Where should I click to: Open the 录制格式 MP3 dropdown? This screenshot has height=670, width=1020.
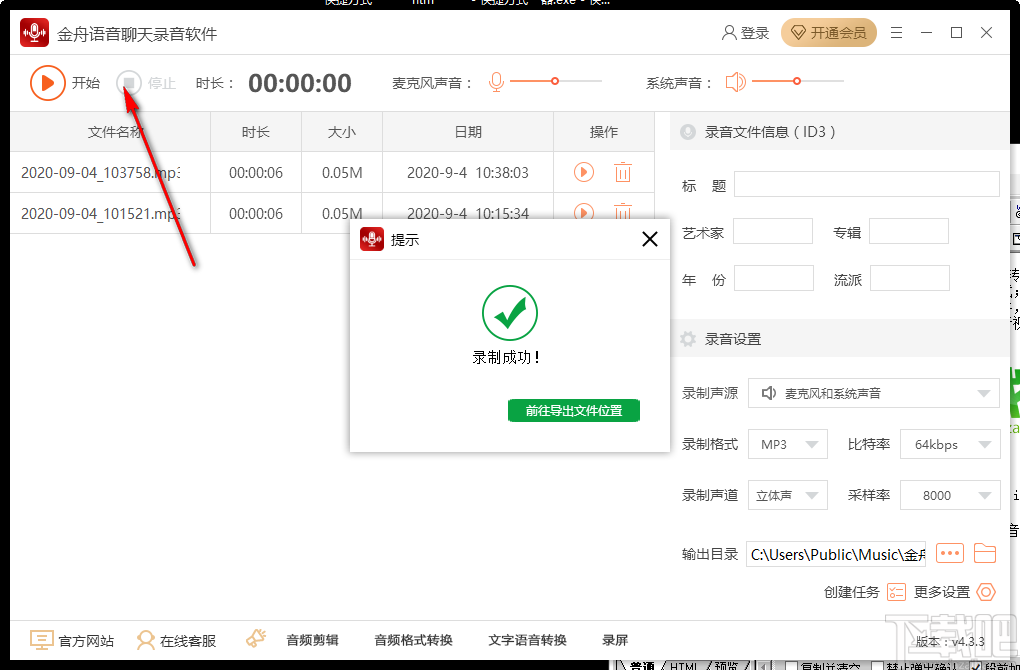(x=788, y=443)
